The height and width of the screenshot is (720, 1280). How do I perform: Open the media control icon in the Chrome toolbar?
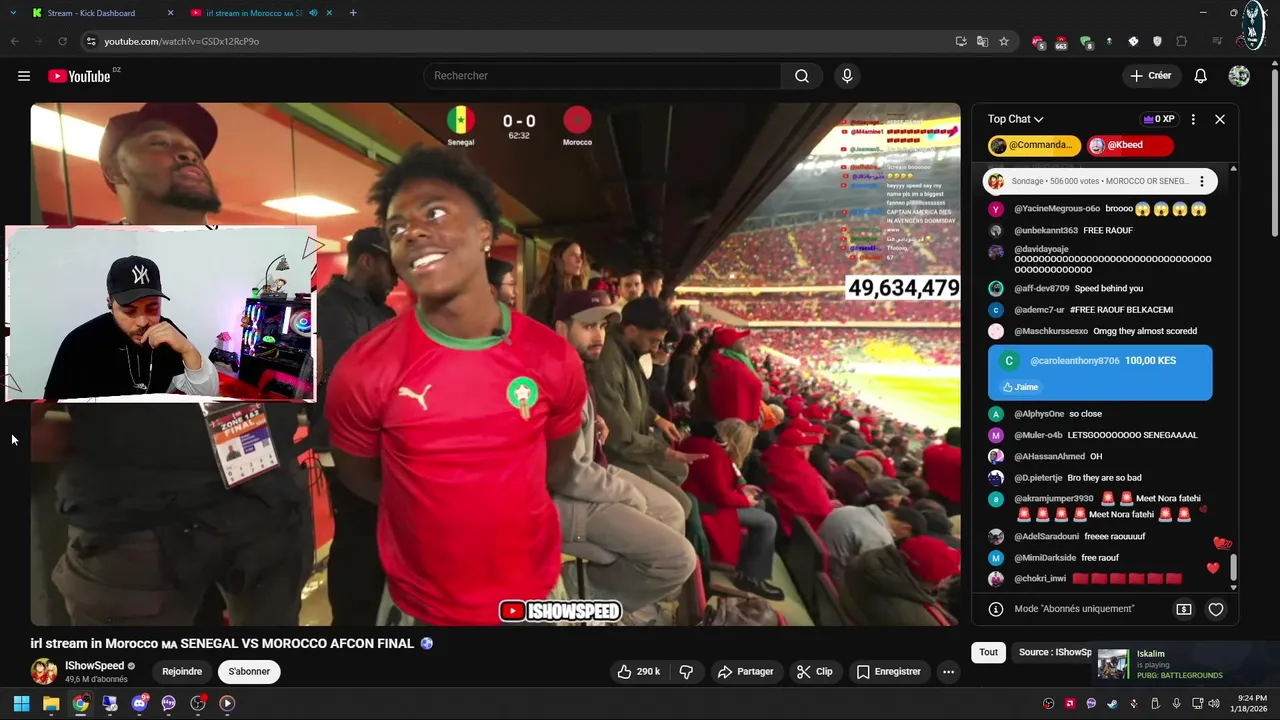(1217, 41)
